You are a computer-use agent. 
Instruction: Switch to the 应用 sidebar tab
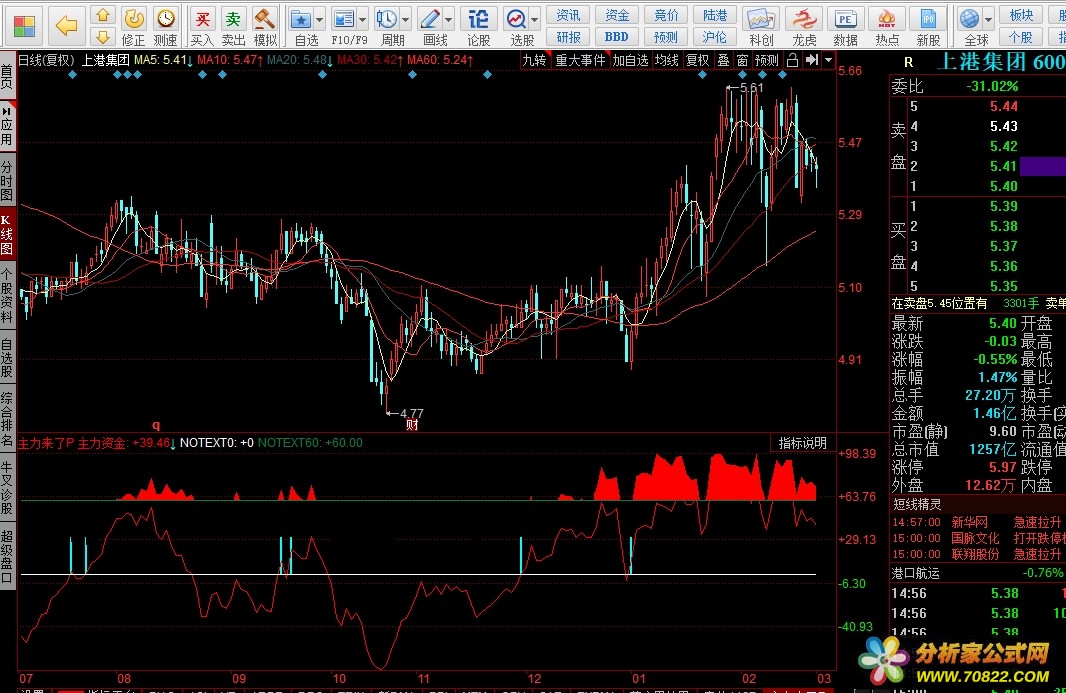tap(7, 126)
